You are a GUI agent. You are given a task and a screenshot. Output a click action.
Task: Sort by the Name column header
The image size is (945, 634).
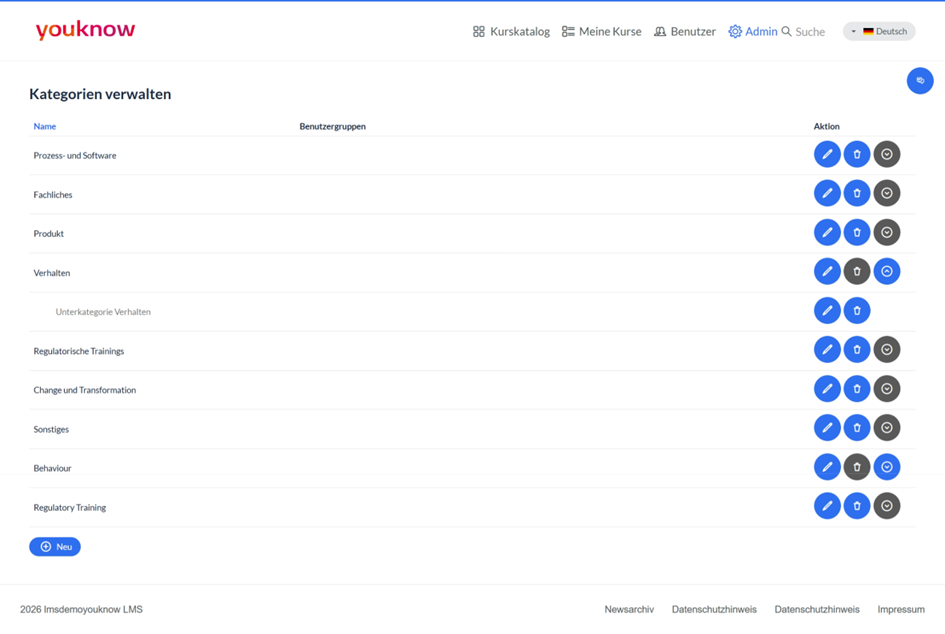click(x=45, y=127)
